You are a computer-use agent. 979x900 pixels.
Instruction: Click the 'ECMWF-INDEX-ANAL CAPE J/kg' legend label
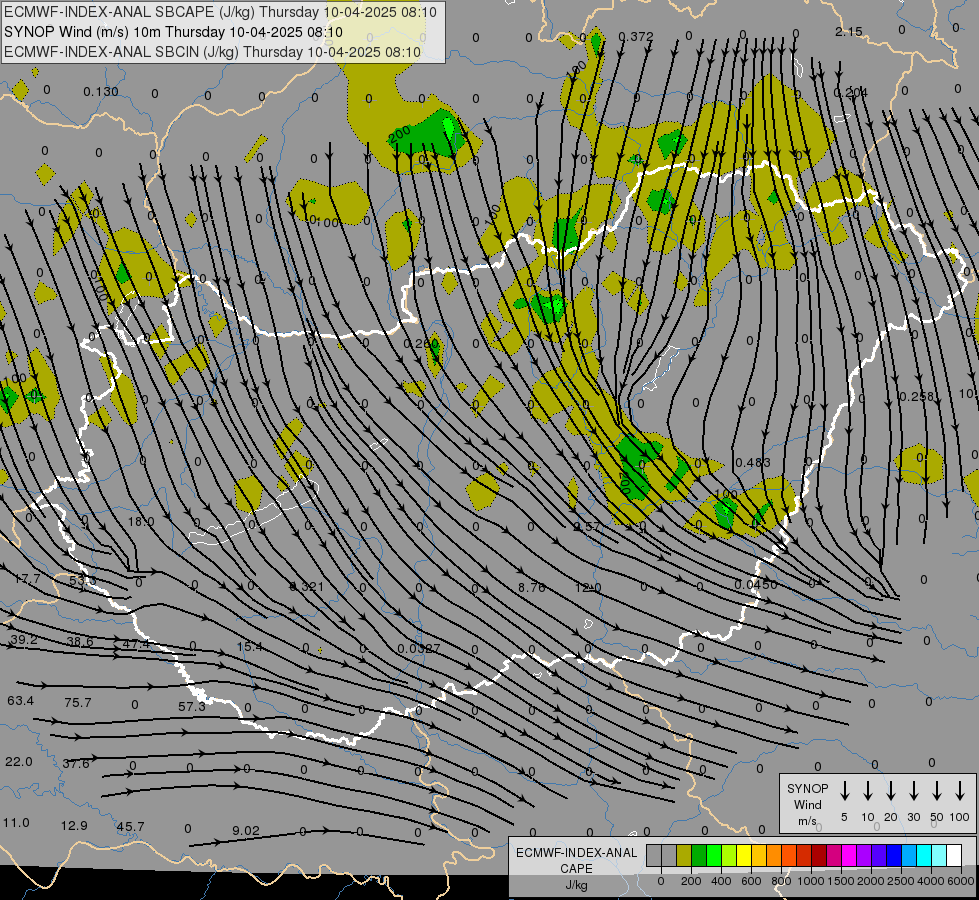576,868
